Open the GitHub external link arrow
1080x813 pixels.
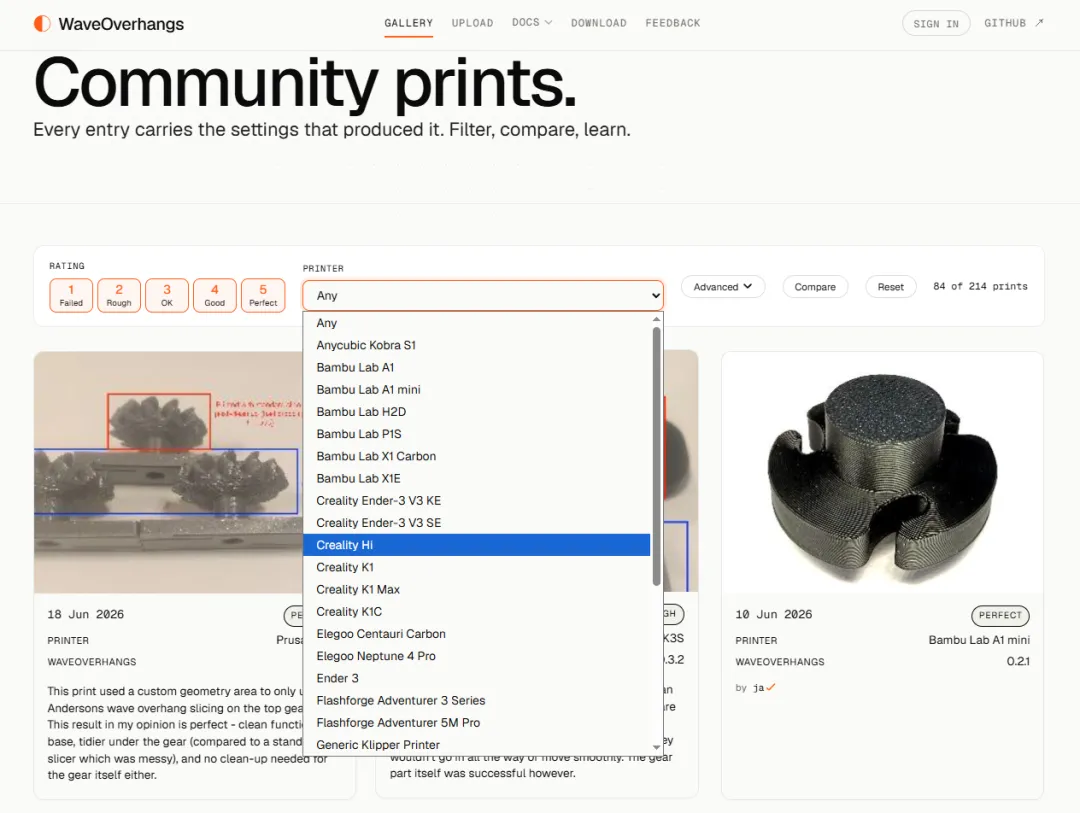(1039, 23)
